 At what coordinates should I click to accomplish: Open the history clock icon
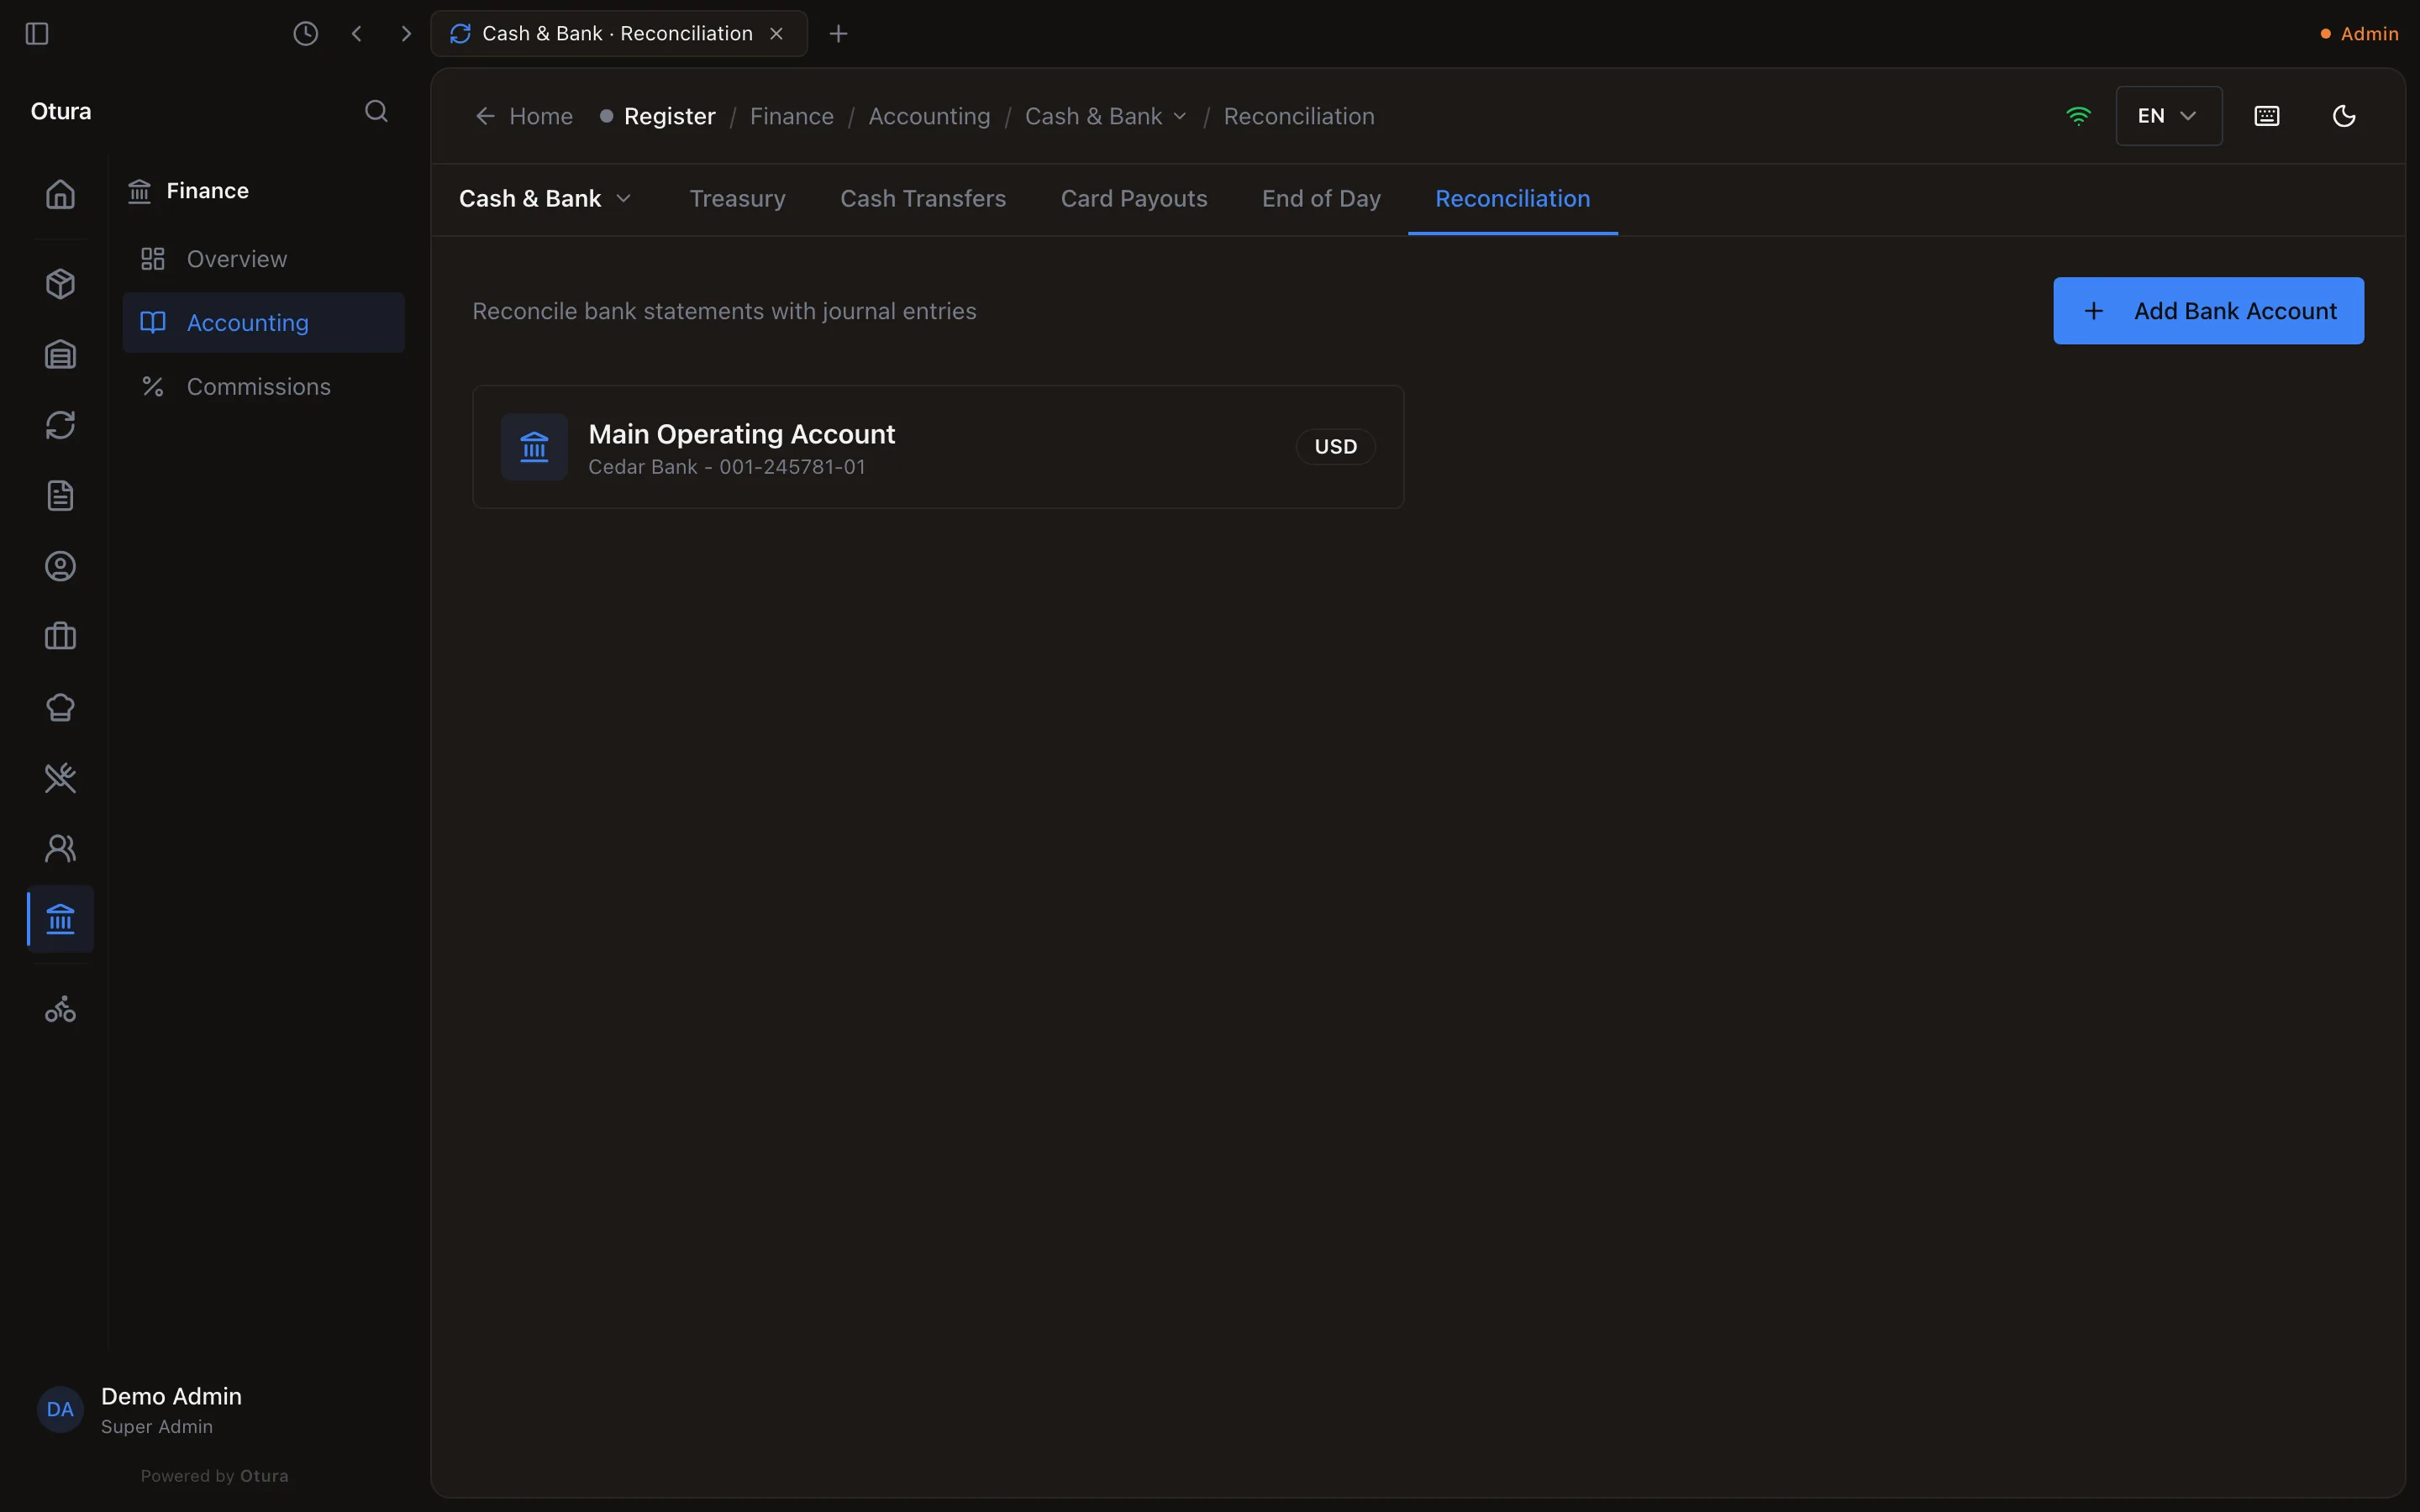click(305, 34)
